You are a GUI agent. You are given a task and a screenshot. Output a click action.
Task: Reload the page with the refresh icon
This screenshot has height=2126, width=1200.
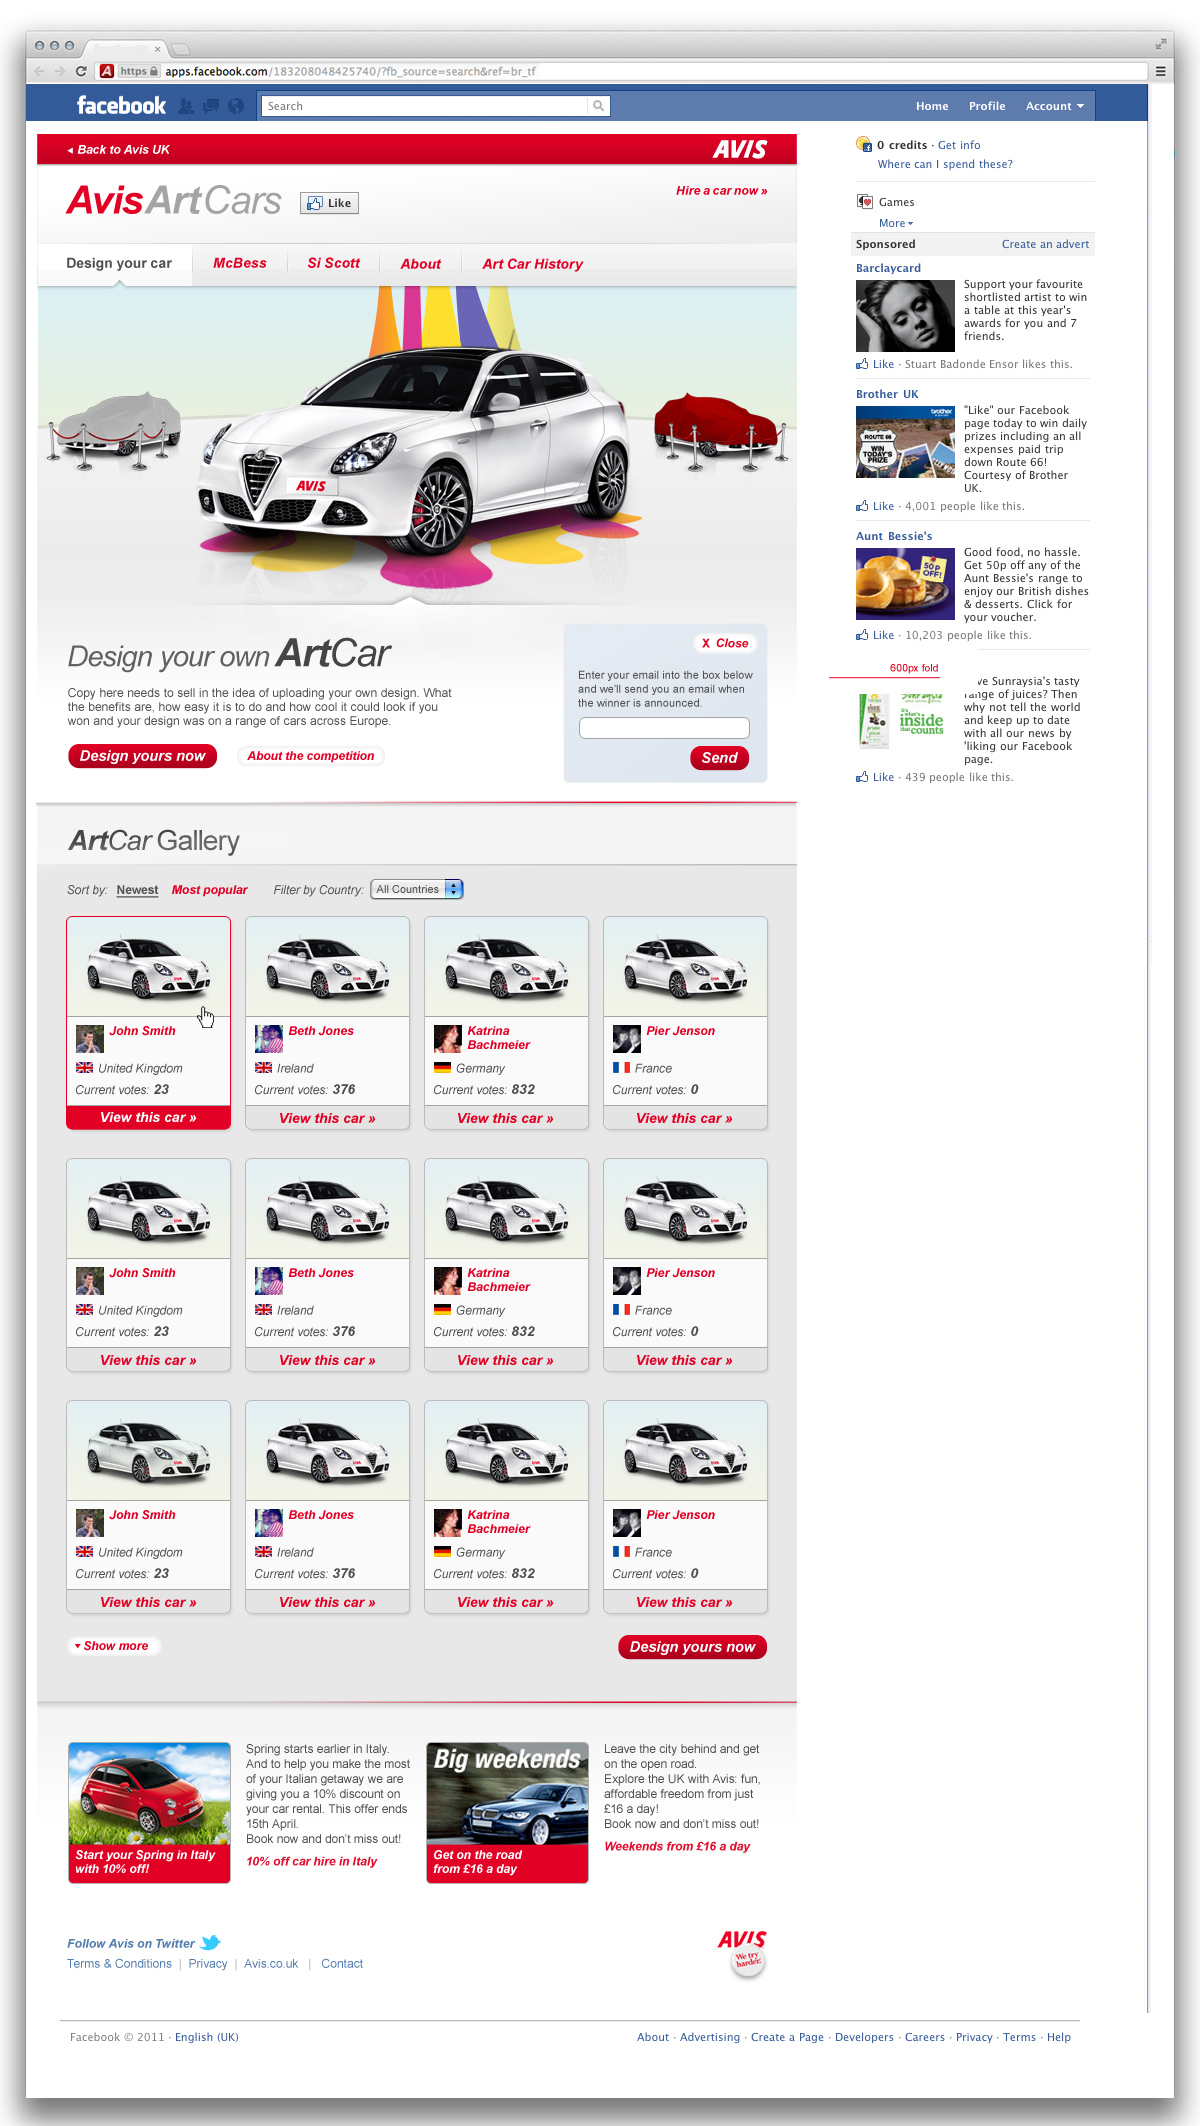point(81,71)
